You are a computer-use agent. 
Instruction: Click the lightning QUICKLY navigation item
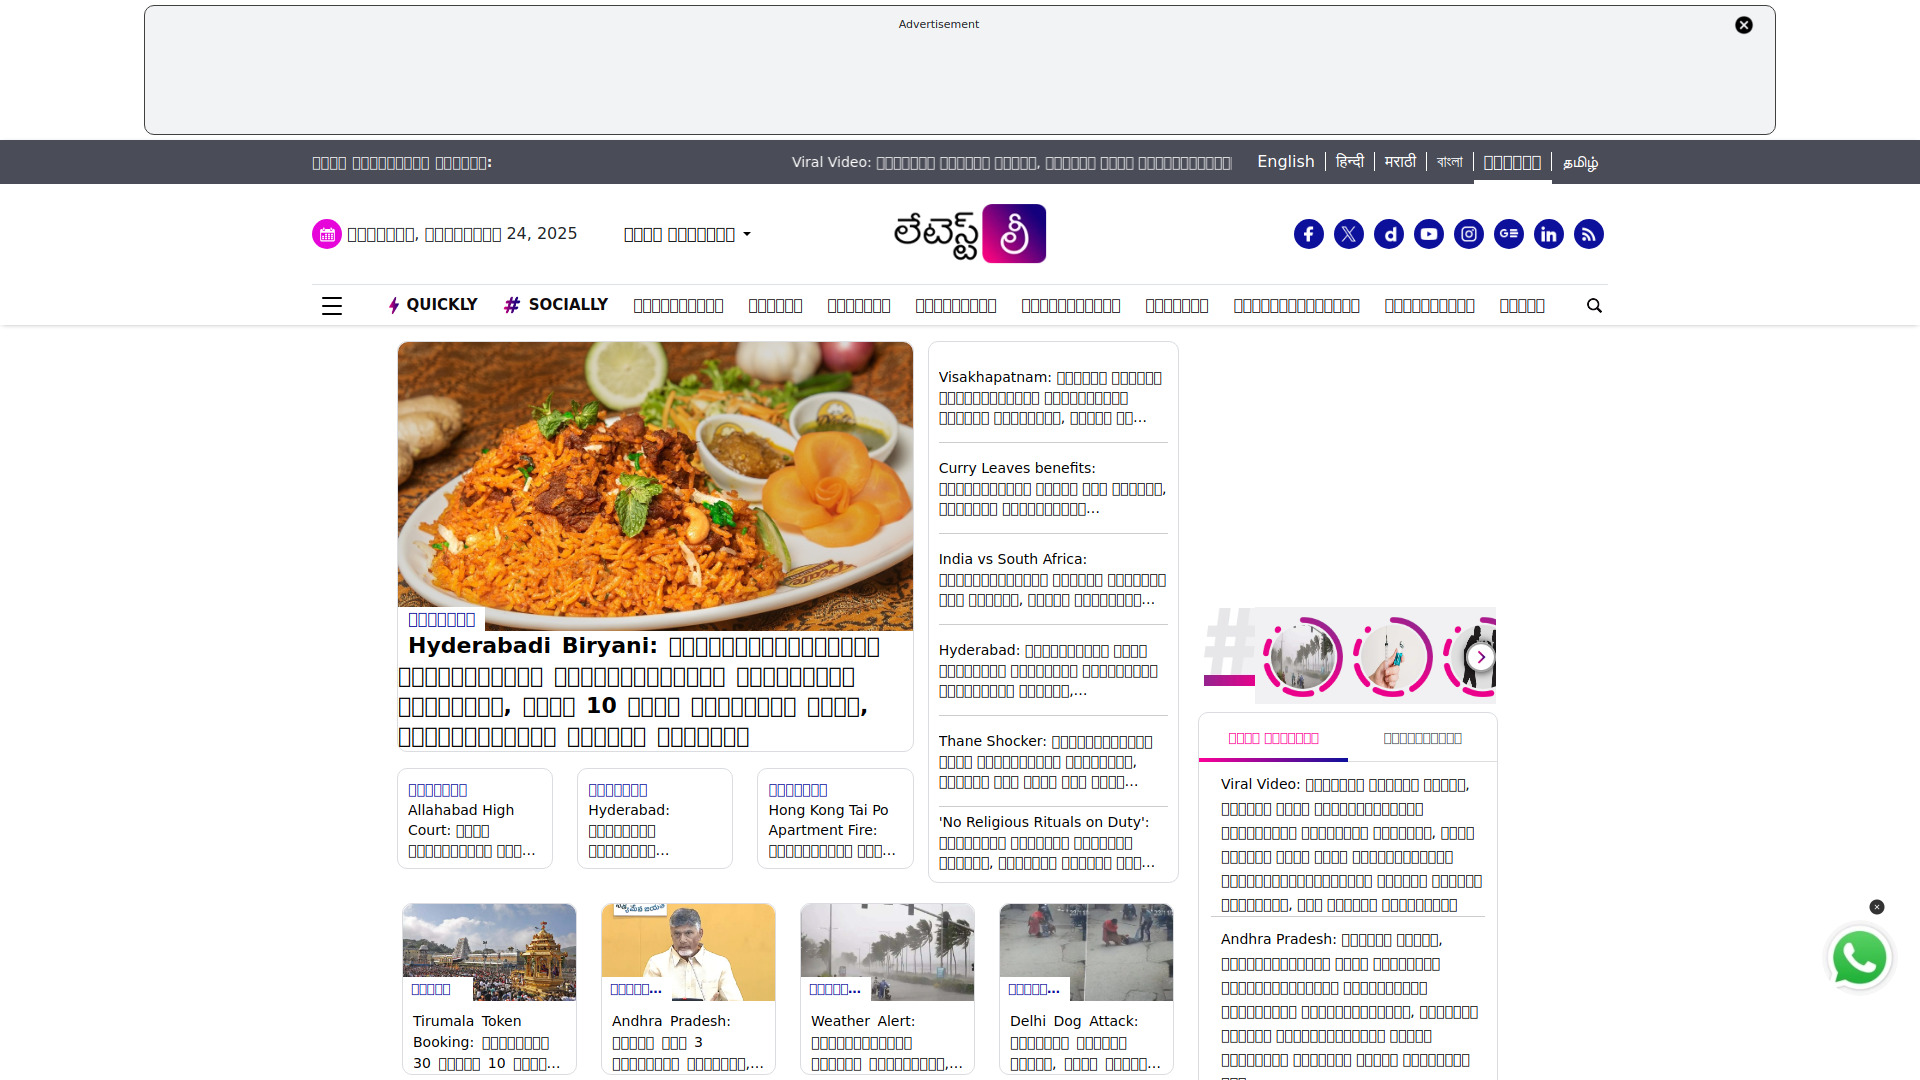tap(432, 305)
